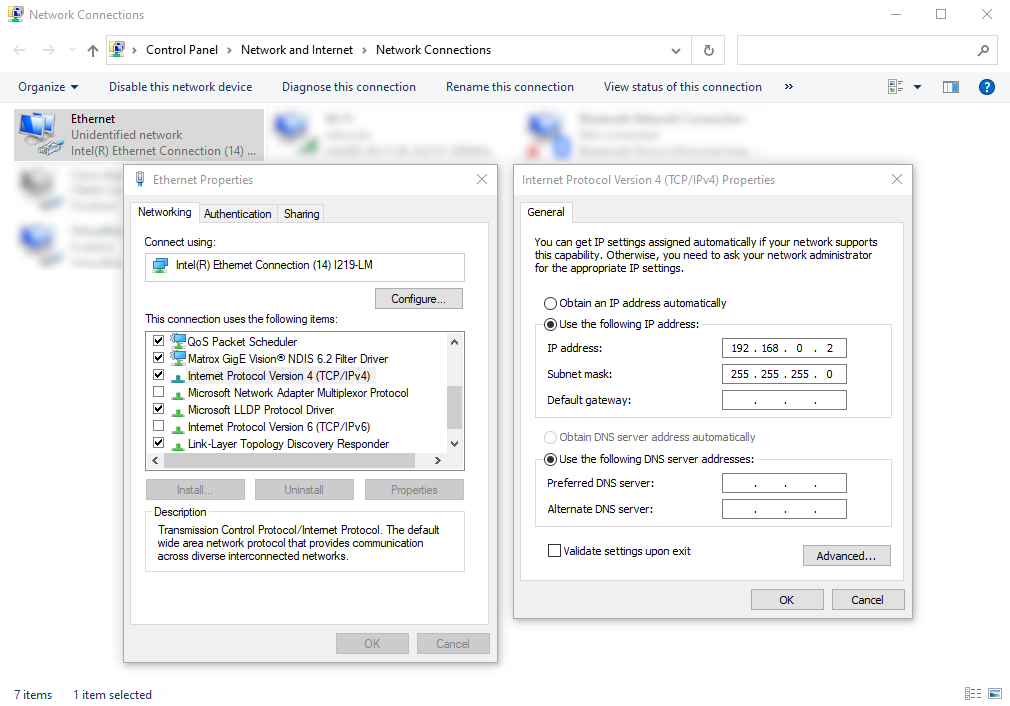1010x706 pixels.
Task: Click the search magnifier icon
Action: 983,50
